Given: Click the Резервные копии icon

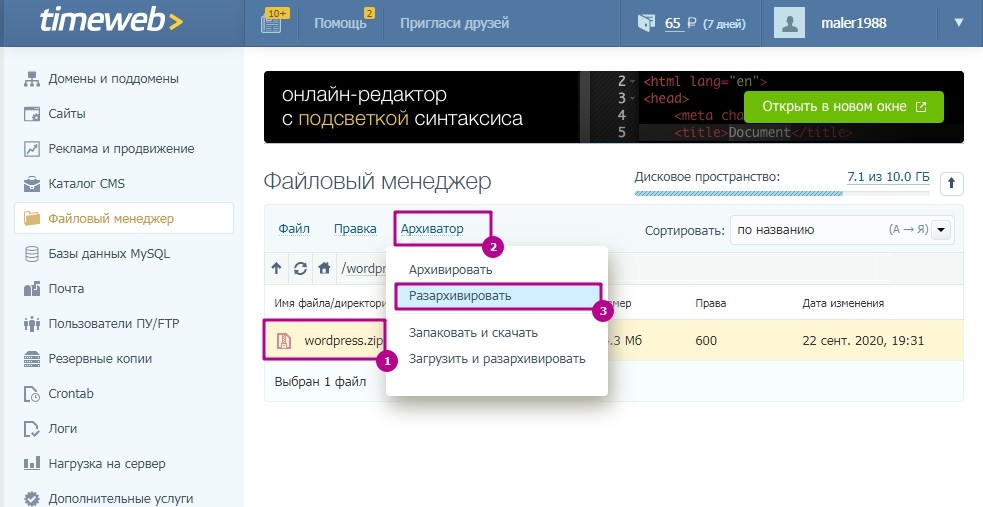Looking at the screenshot, I should pos(31,359).
